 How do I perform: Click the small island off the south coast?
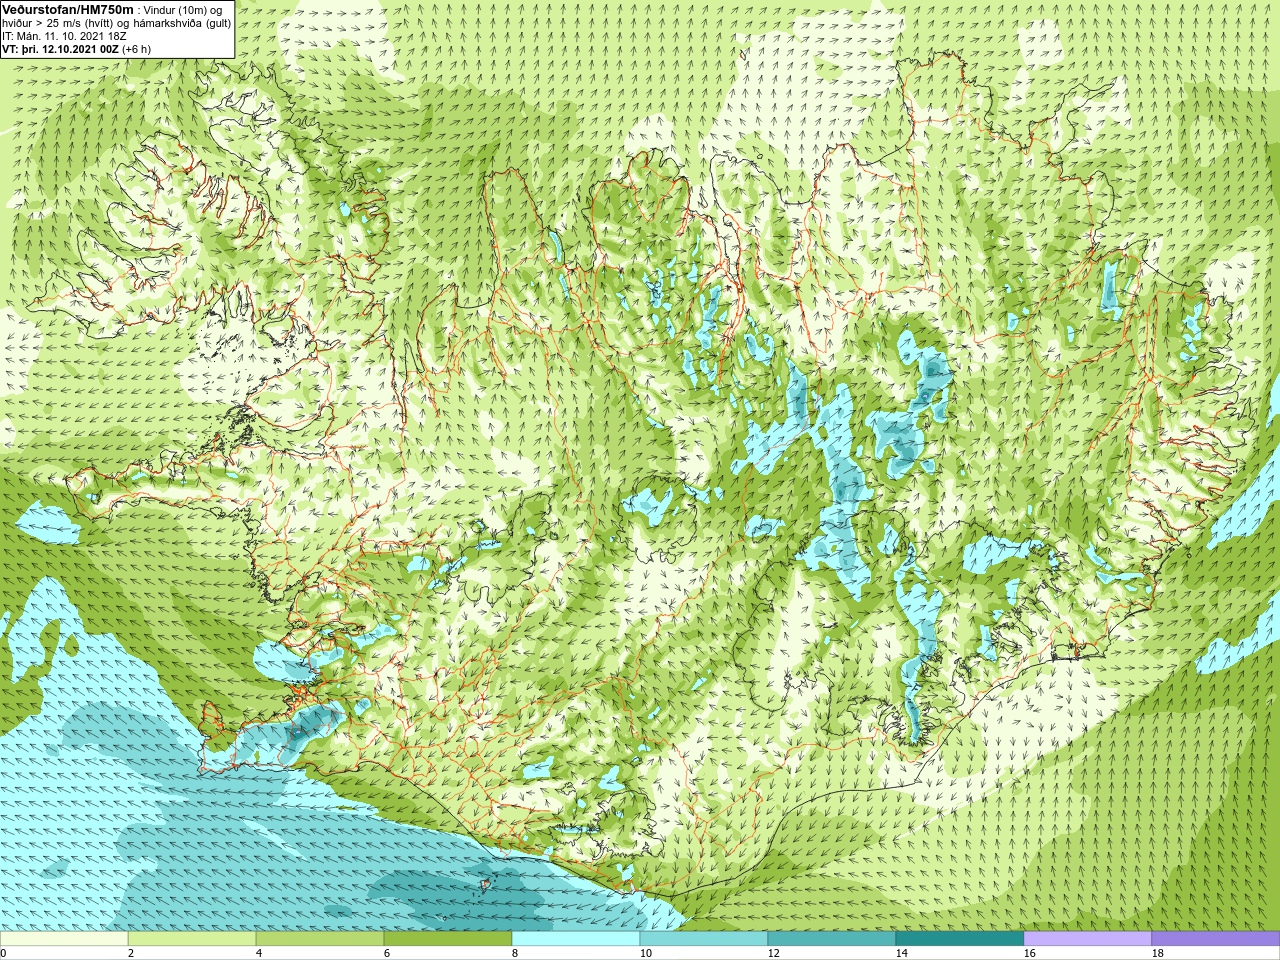point(486,884)
